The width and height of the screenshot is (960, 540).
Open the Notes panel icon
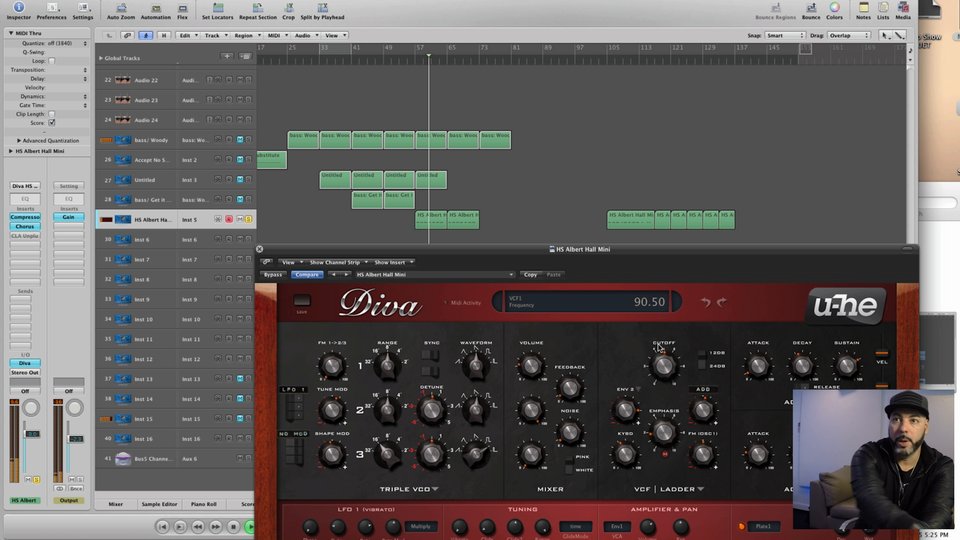863,7
